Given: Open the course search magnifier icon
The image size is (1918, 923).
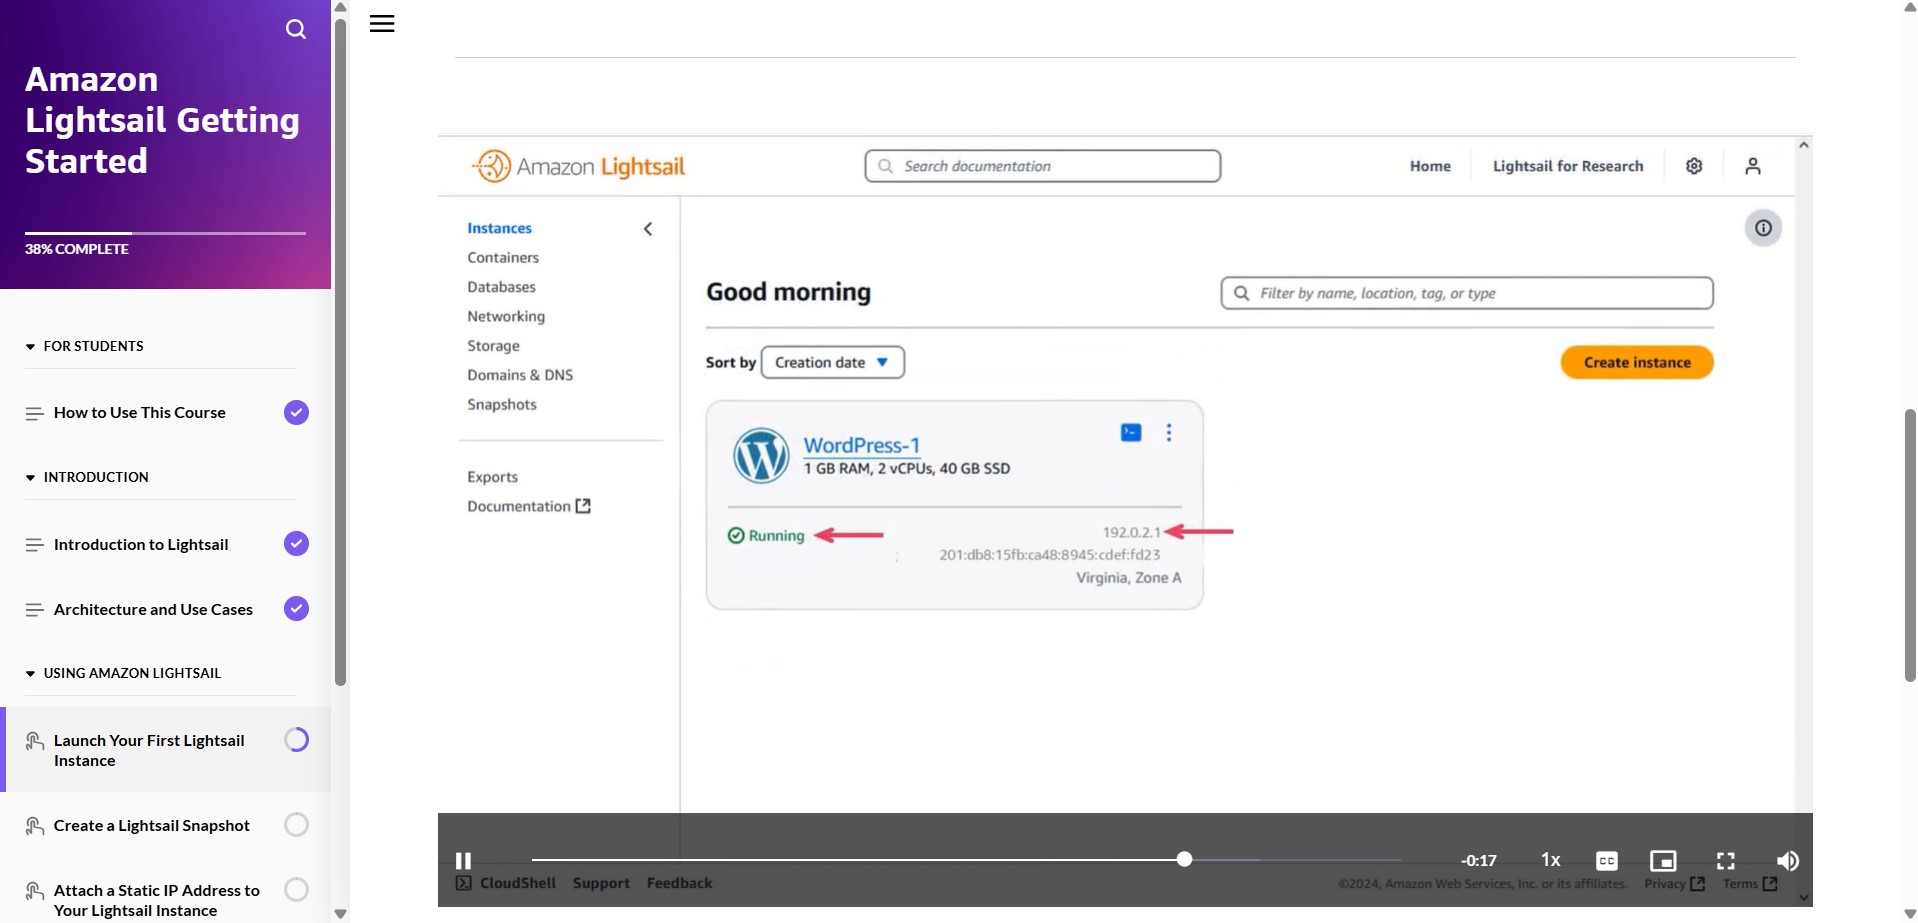Looking at the screenshot, I should [296, 29].
